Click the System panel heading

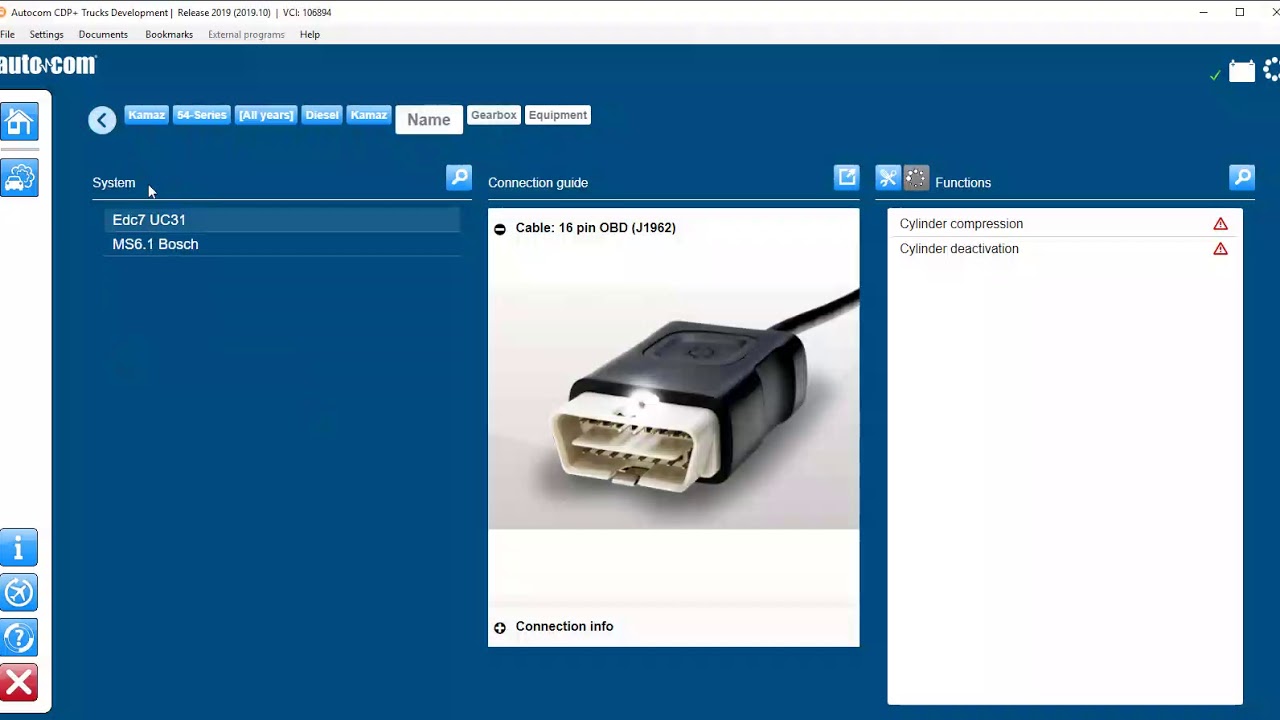pyautogui.click(x=114, y=183)
